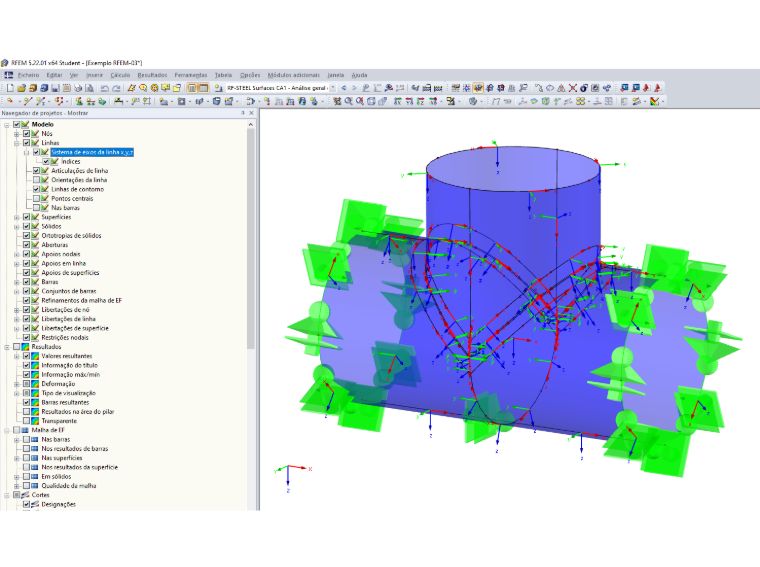Click the last red icon in top toolbar
The height and width of the screenshot is (567, 760).
(x=658, y=88)
